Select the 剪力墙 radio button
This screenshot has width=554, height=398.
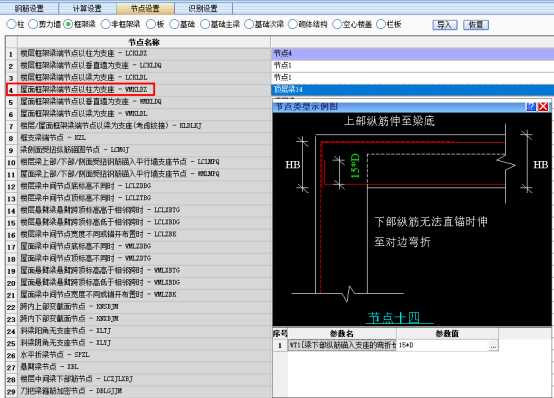(x=33, y=24)
